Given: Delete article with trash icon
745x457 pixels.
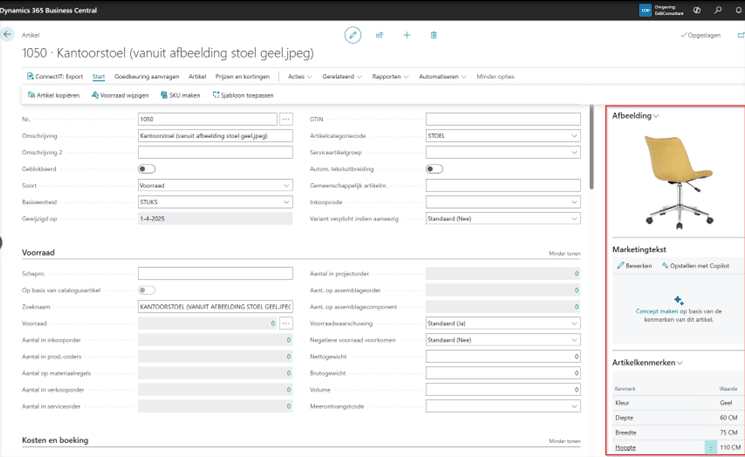Looking at the screenshot, I should [433, 35].
